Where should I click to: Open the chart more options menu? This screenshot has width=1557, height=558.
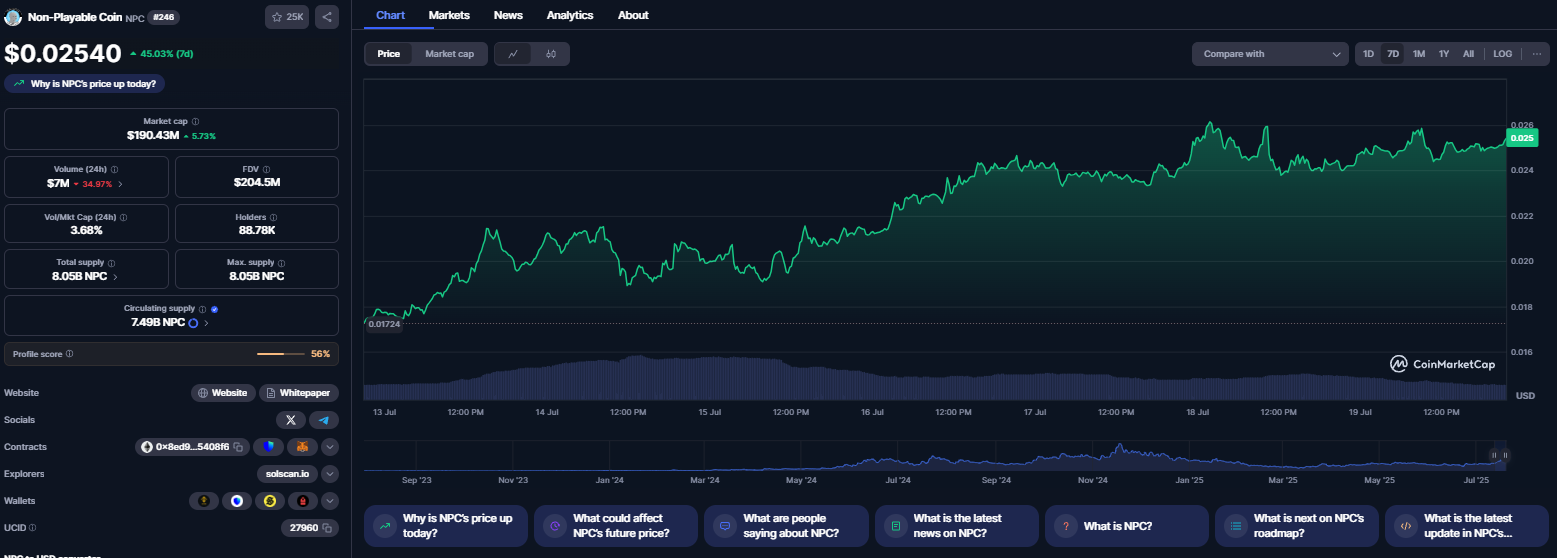[x=1536, y=54]
